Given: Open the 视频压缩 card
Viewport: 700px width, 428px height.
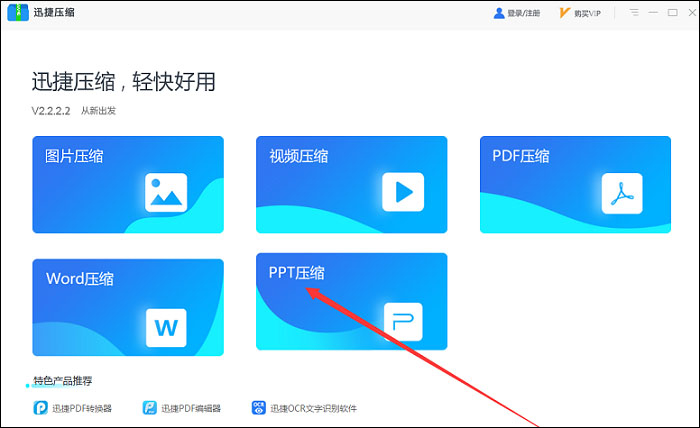Looking at the screenshot, I should 351,184.
